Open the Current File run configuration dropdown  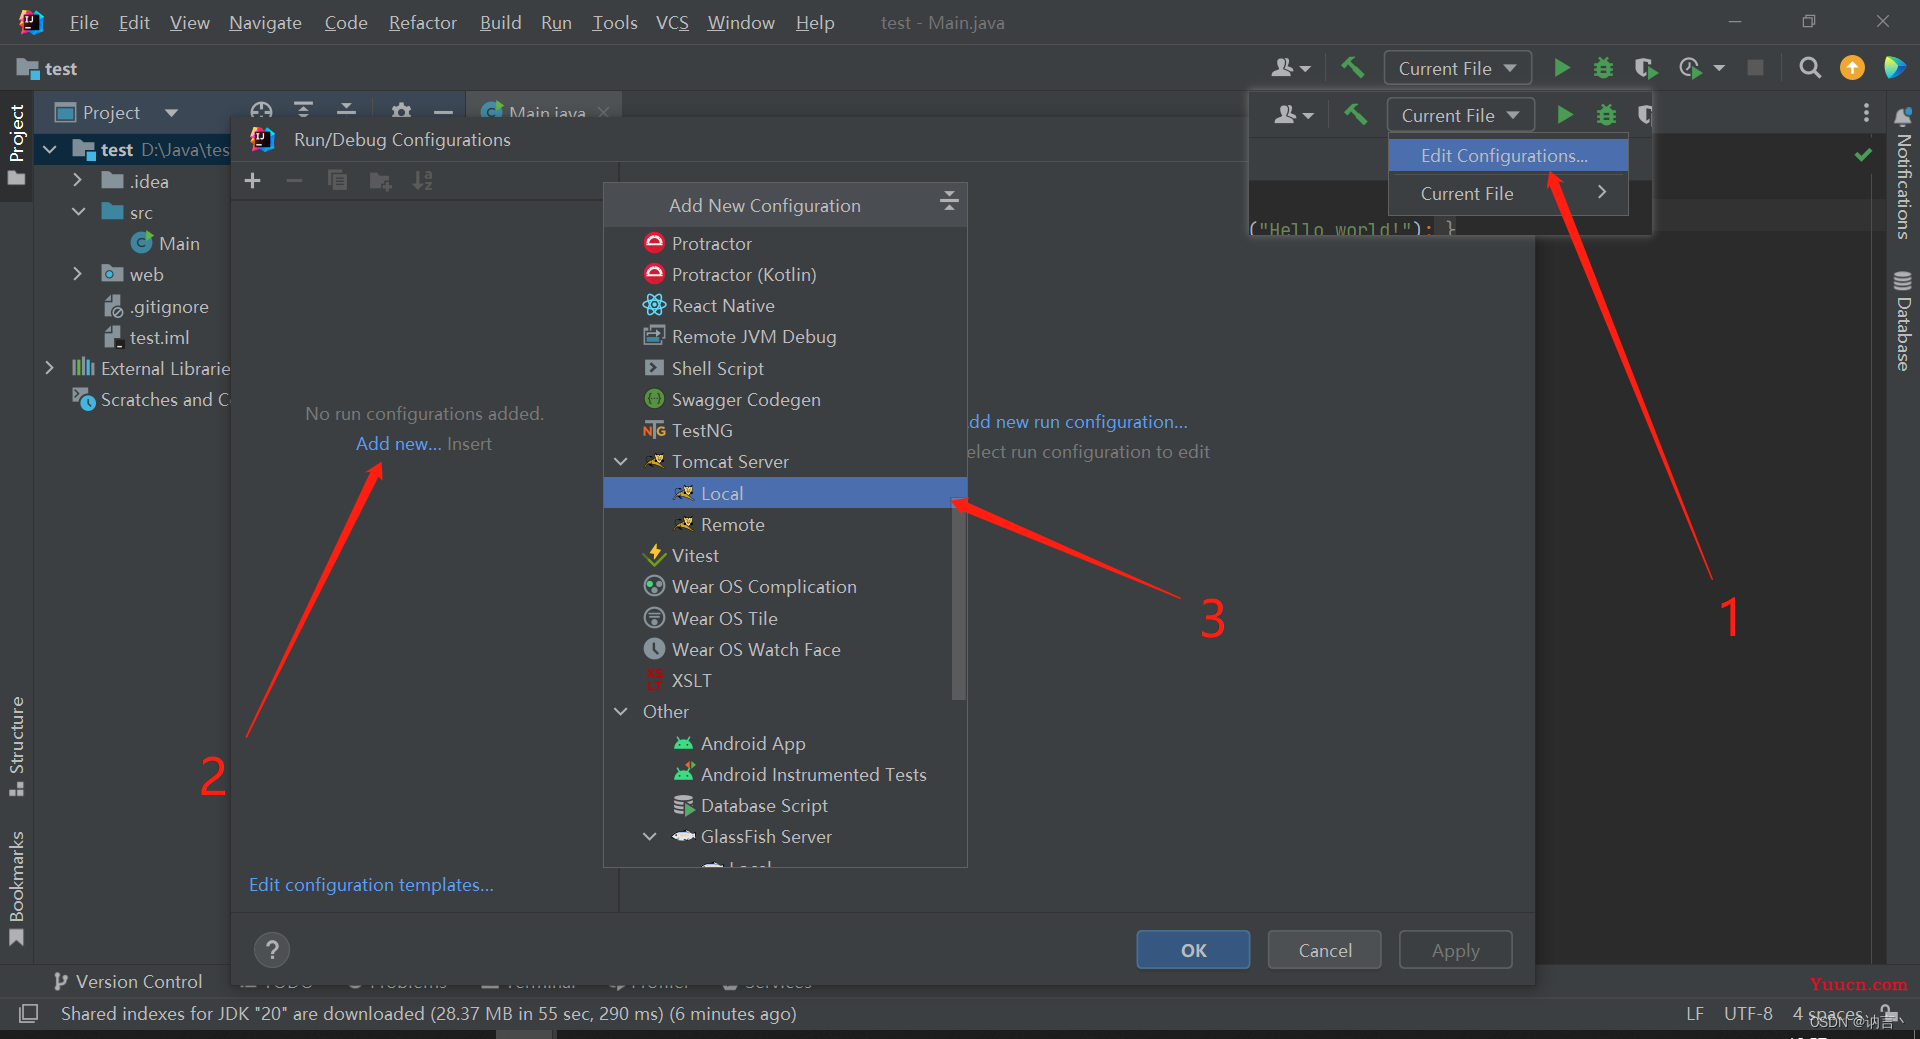click(1457, 68)
